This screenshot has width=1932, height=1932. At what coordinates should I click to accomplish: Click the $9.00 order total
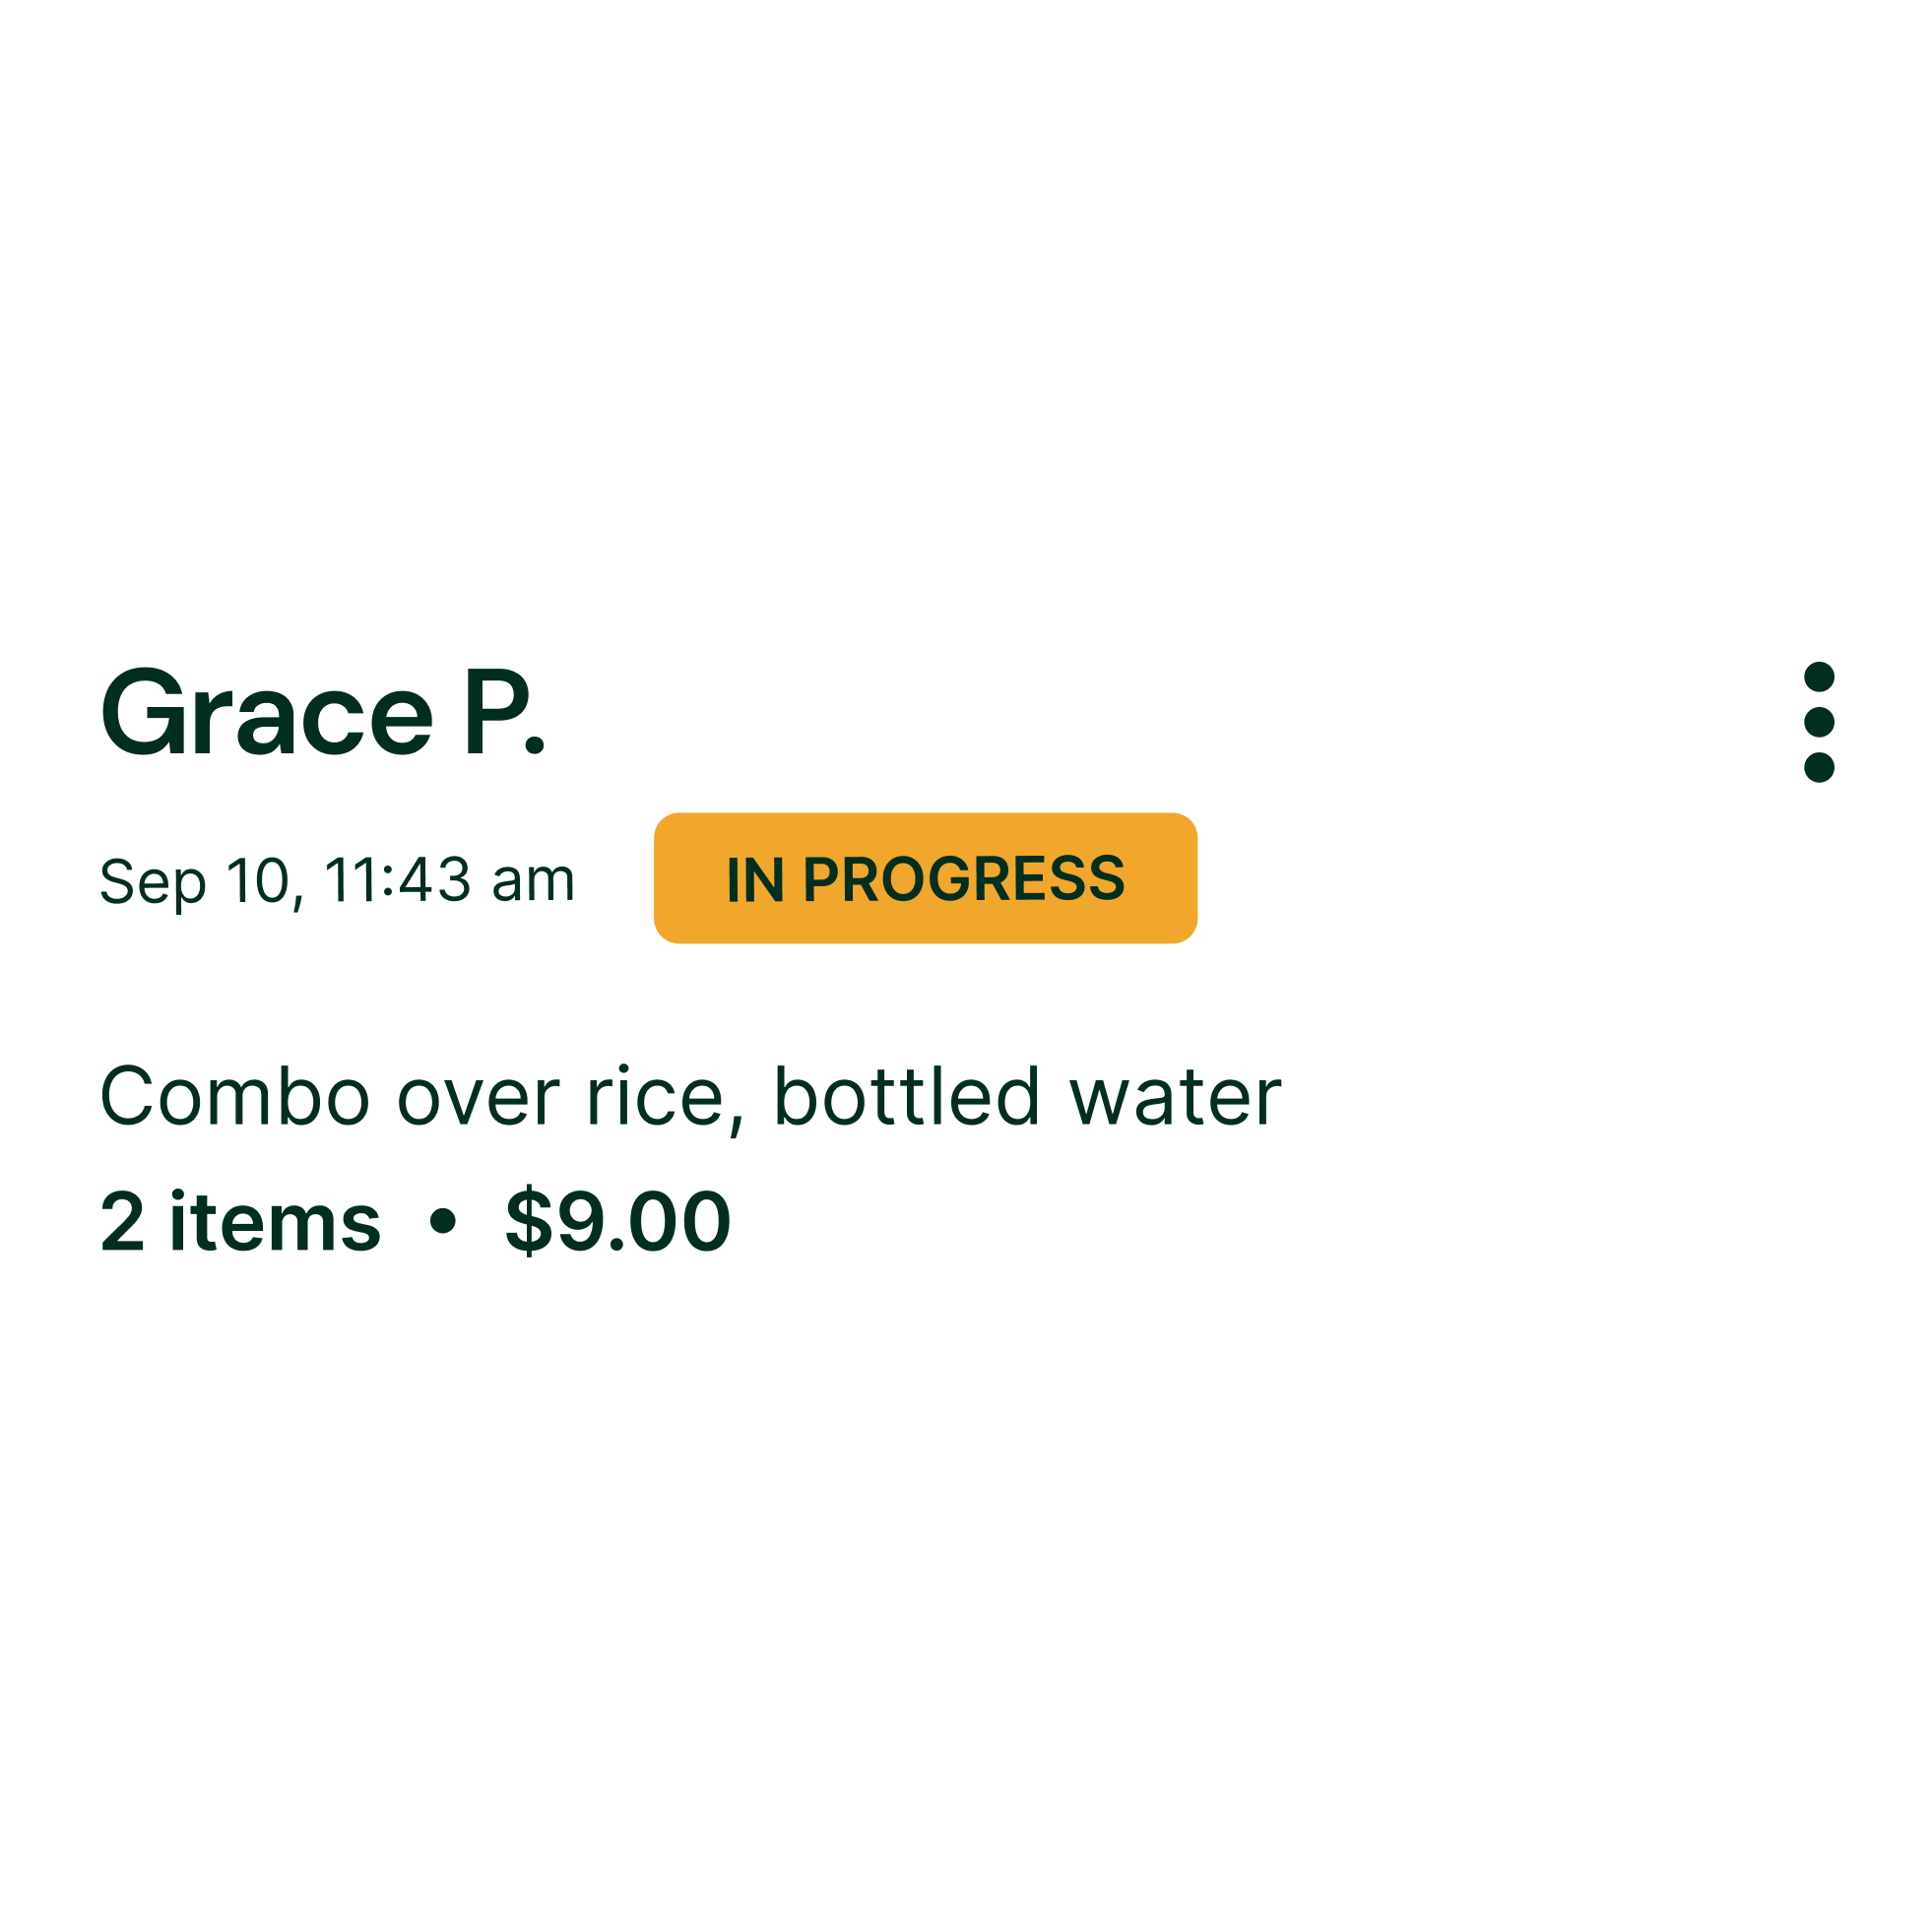pos(618,1221)
